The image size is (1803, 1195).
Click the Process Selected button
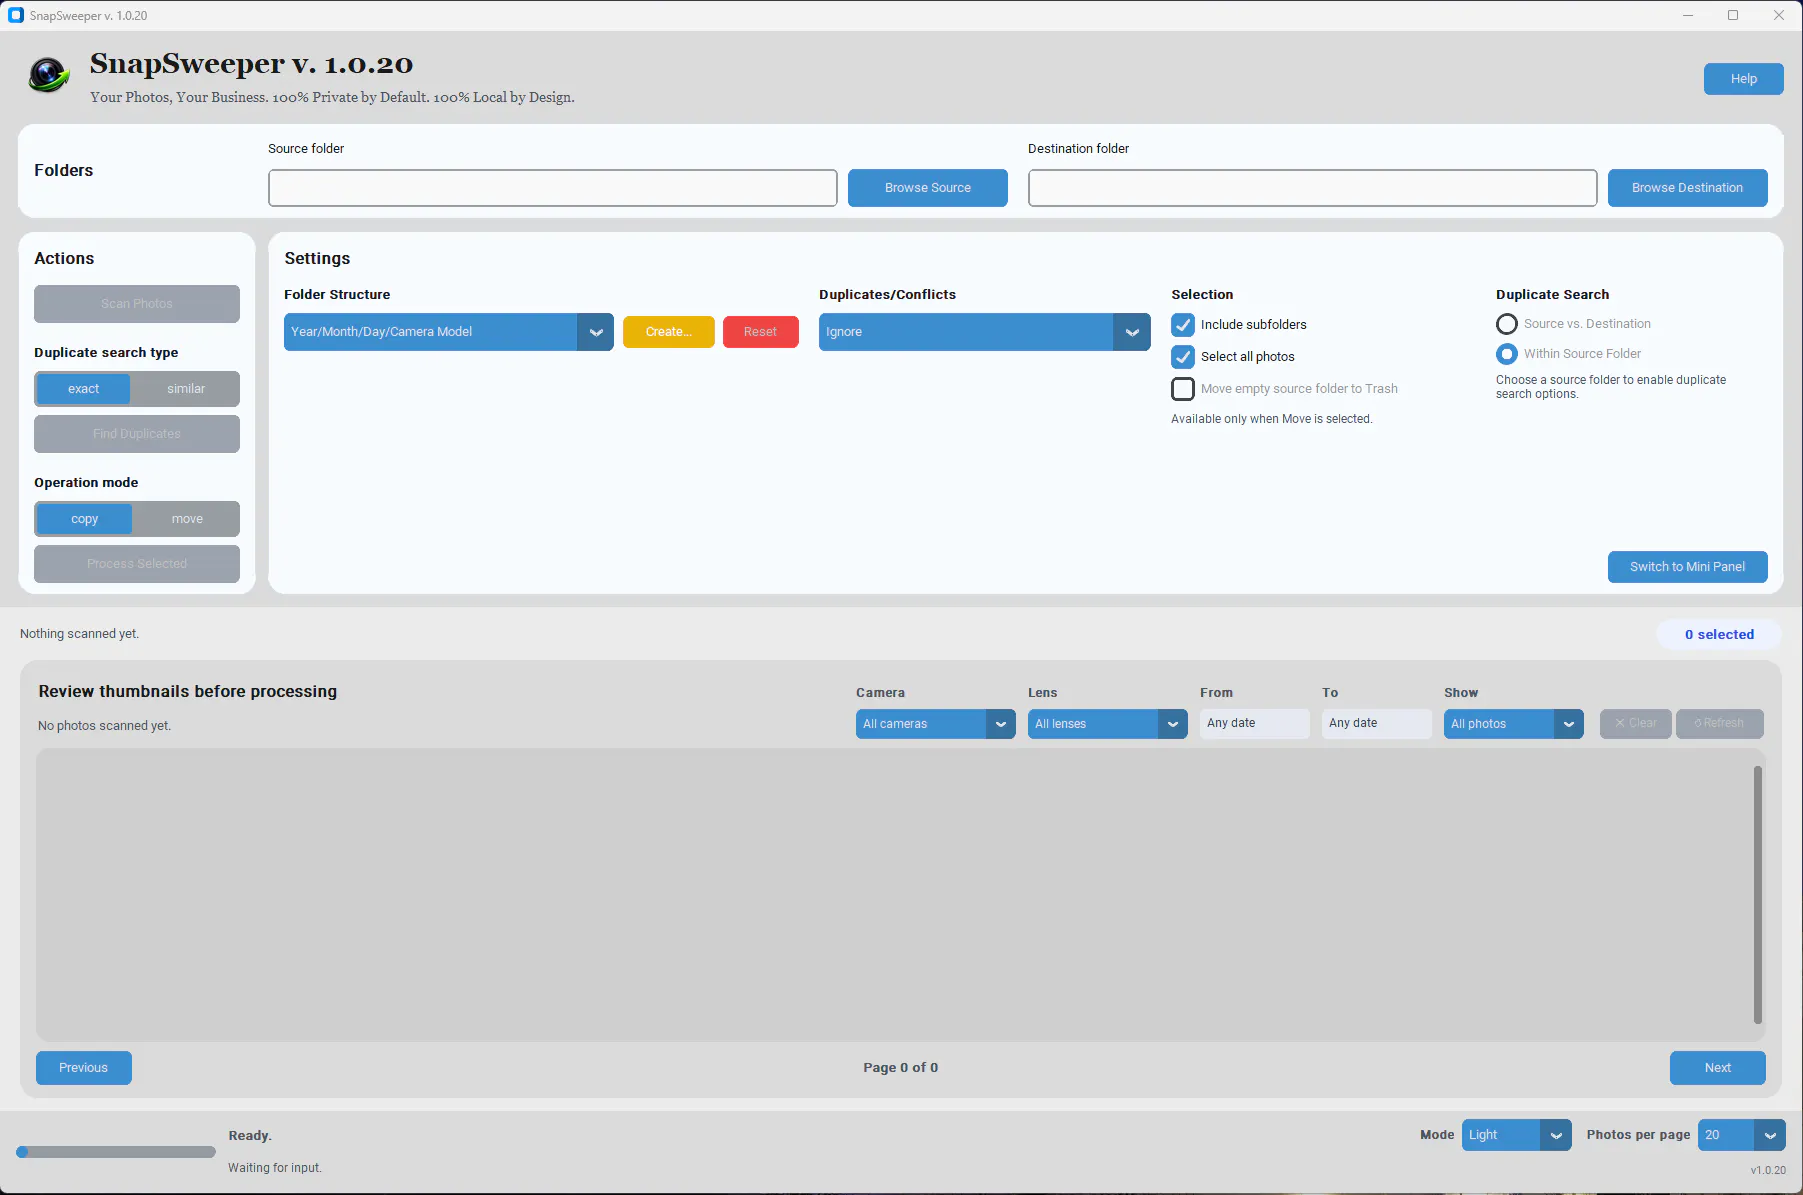[137, 564]
